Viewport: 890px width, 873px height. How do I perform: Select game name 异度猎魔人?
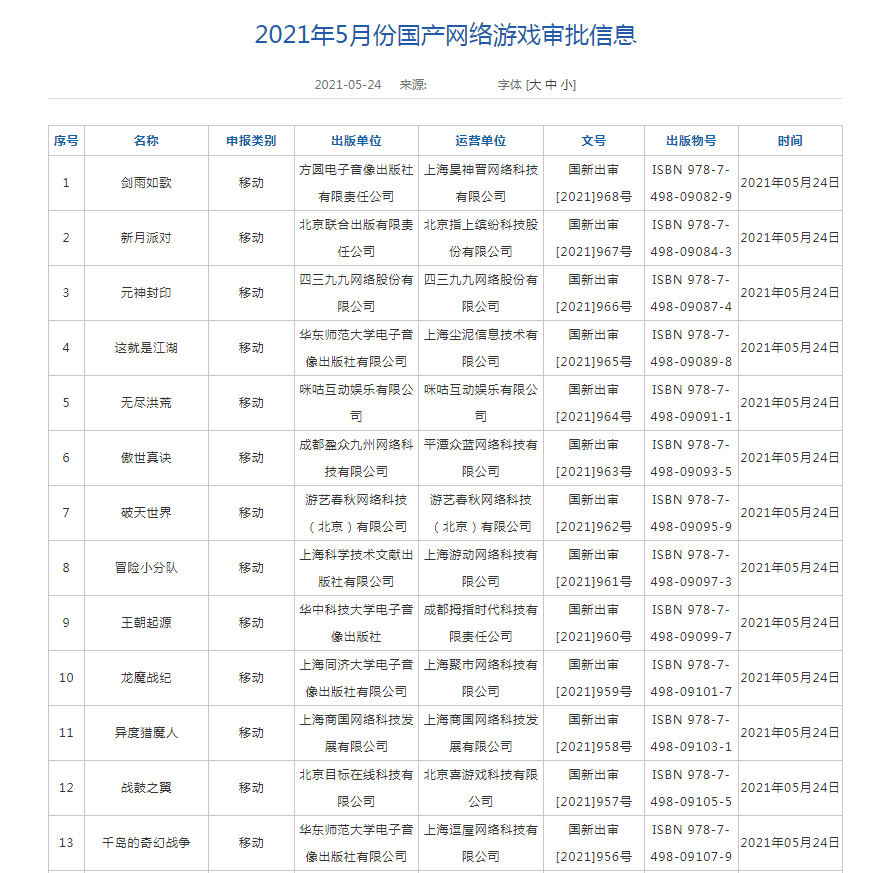point(146,733)
